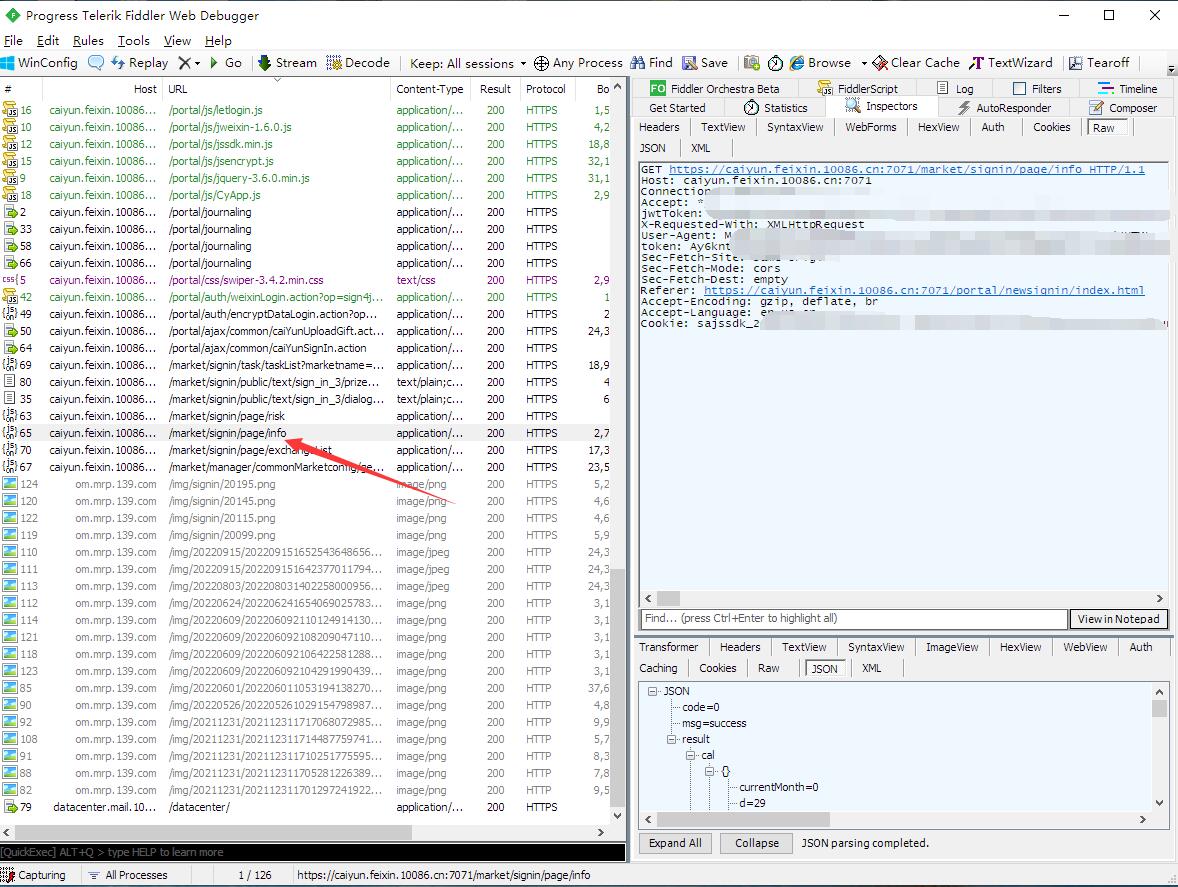Click Collapse button
This screenshot has width=1178, height=887.
(x=757, y=843)
